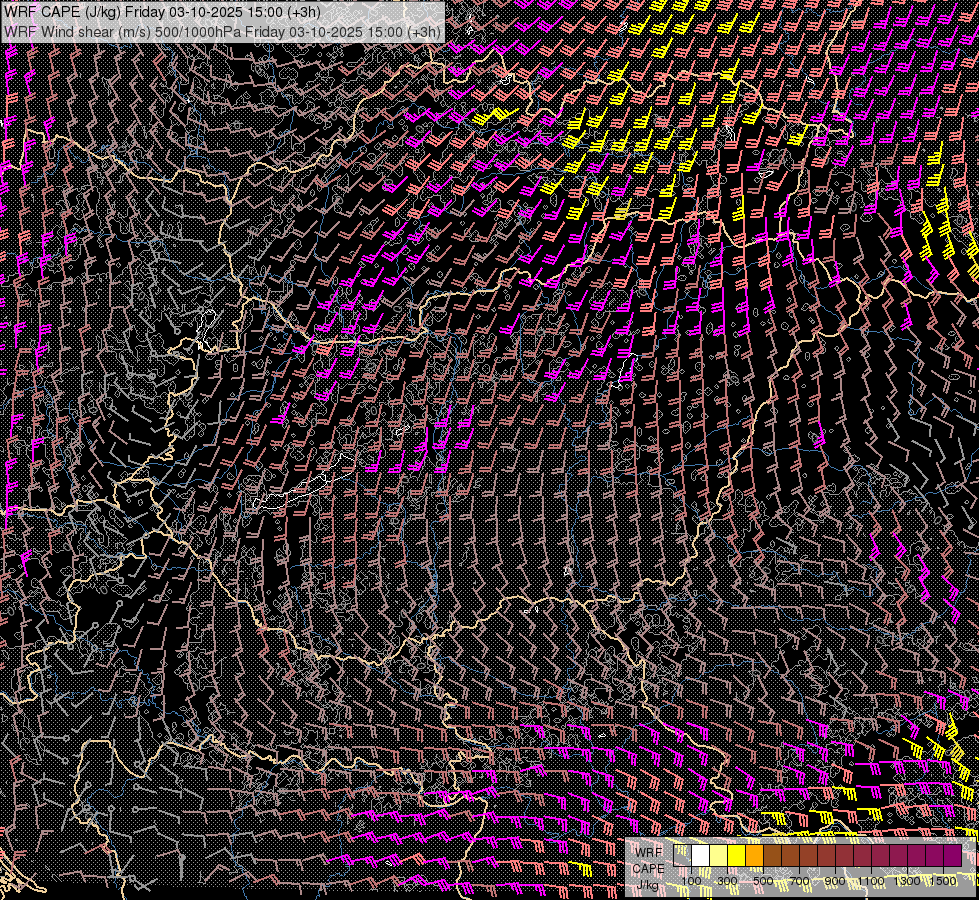Click the CAPE label in the legend
Viewport: 979px width, 900px height.
coord(649,868)
